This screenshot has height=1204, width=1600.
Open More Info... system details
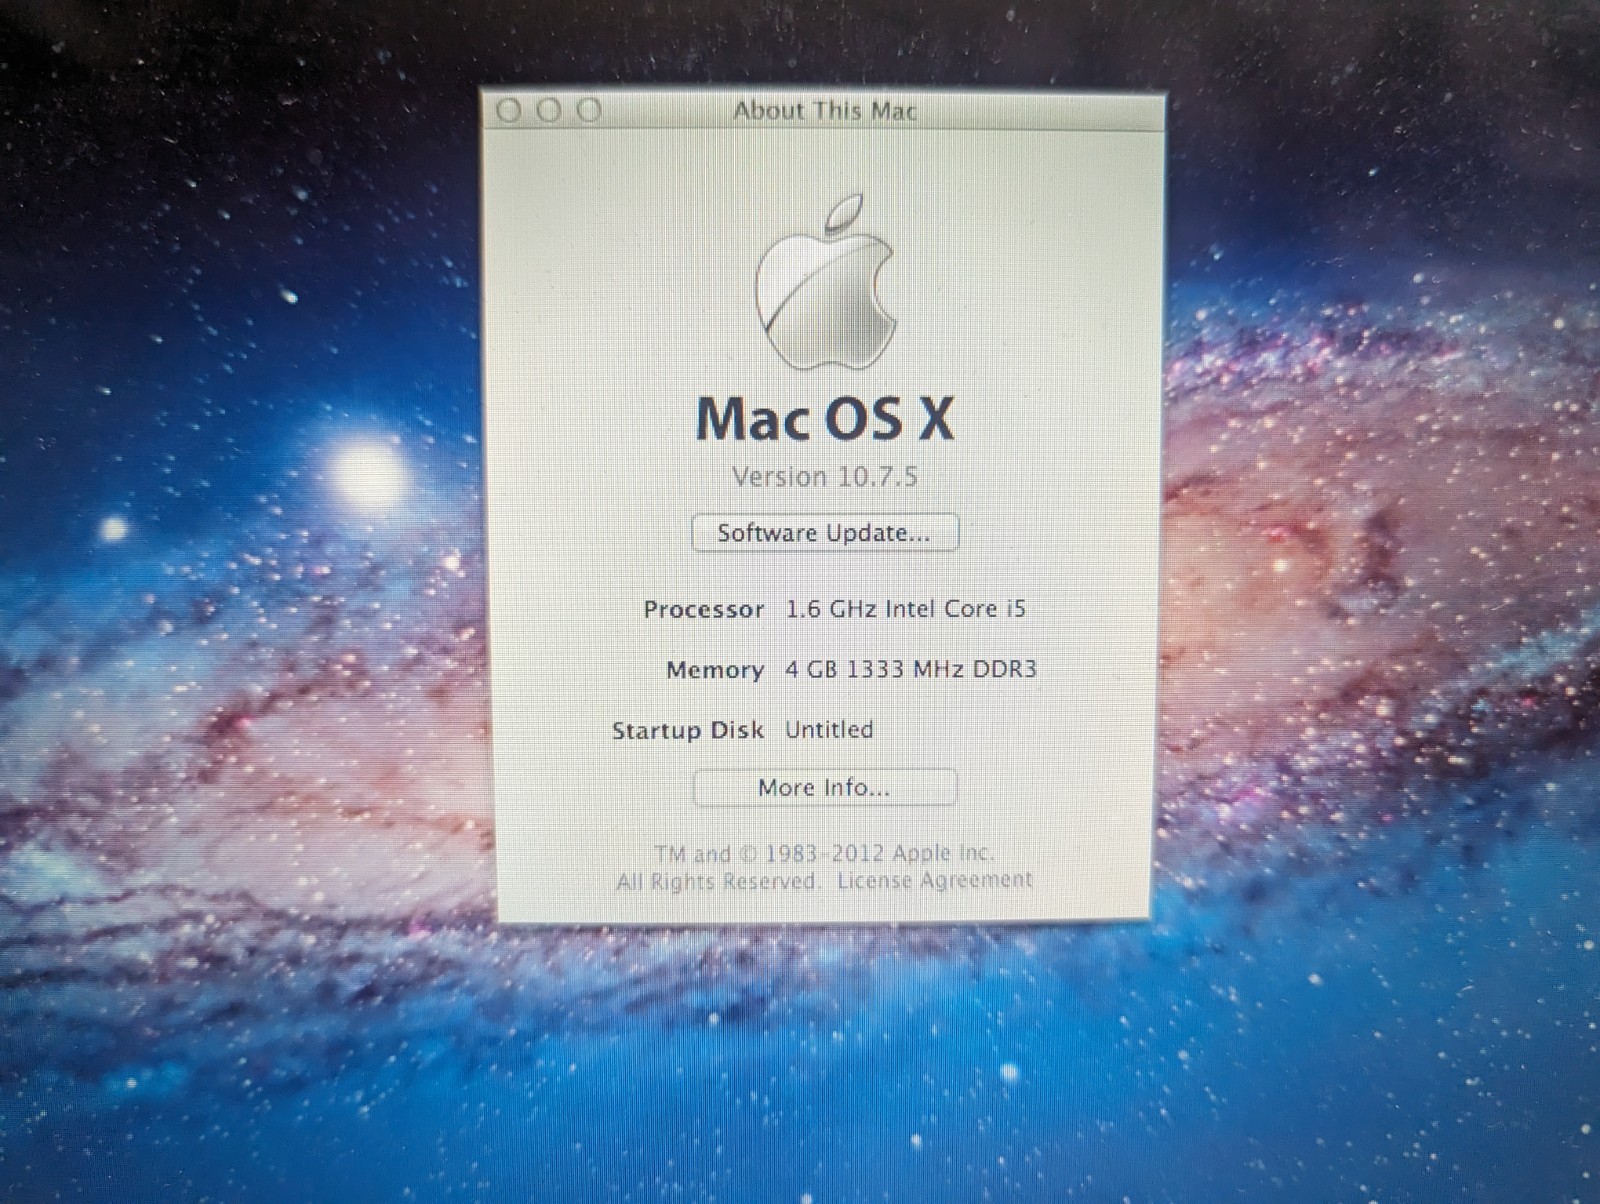click(824, 788)
